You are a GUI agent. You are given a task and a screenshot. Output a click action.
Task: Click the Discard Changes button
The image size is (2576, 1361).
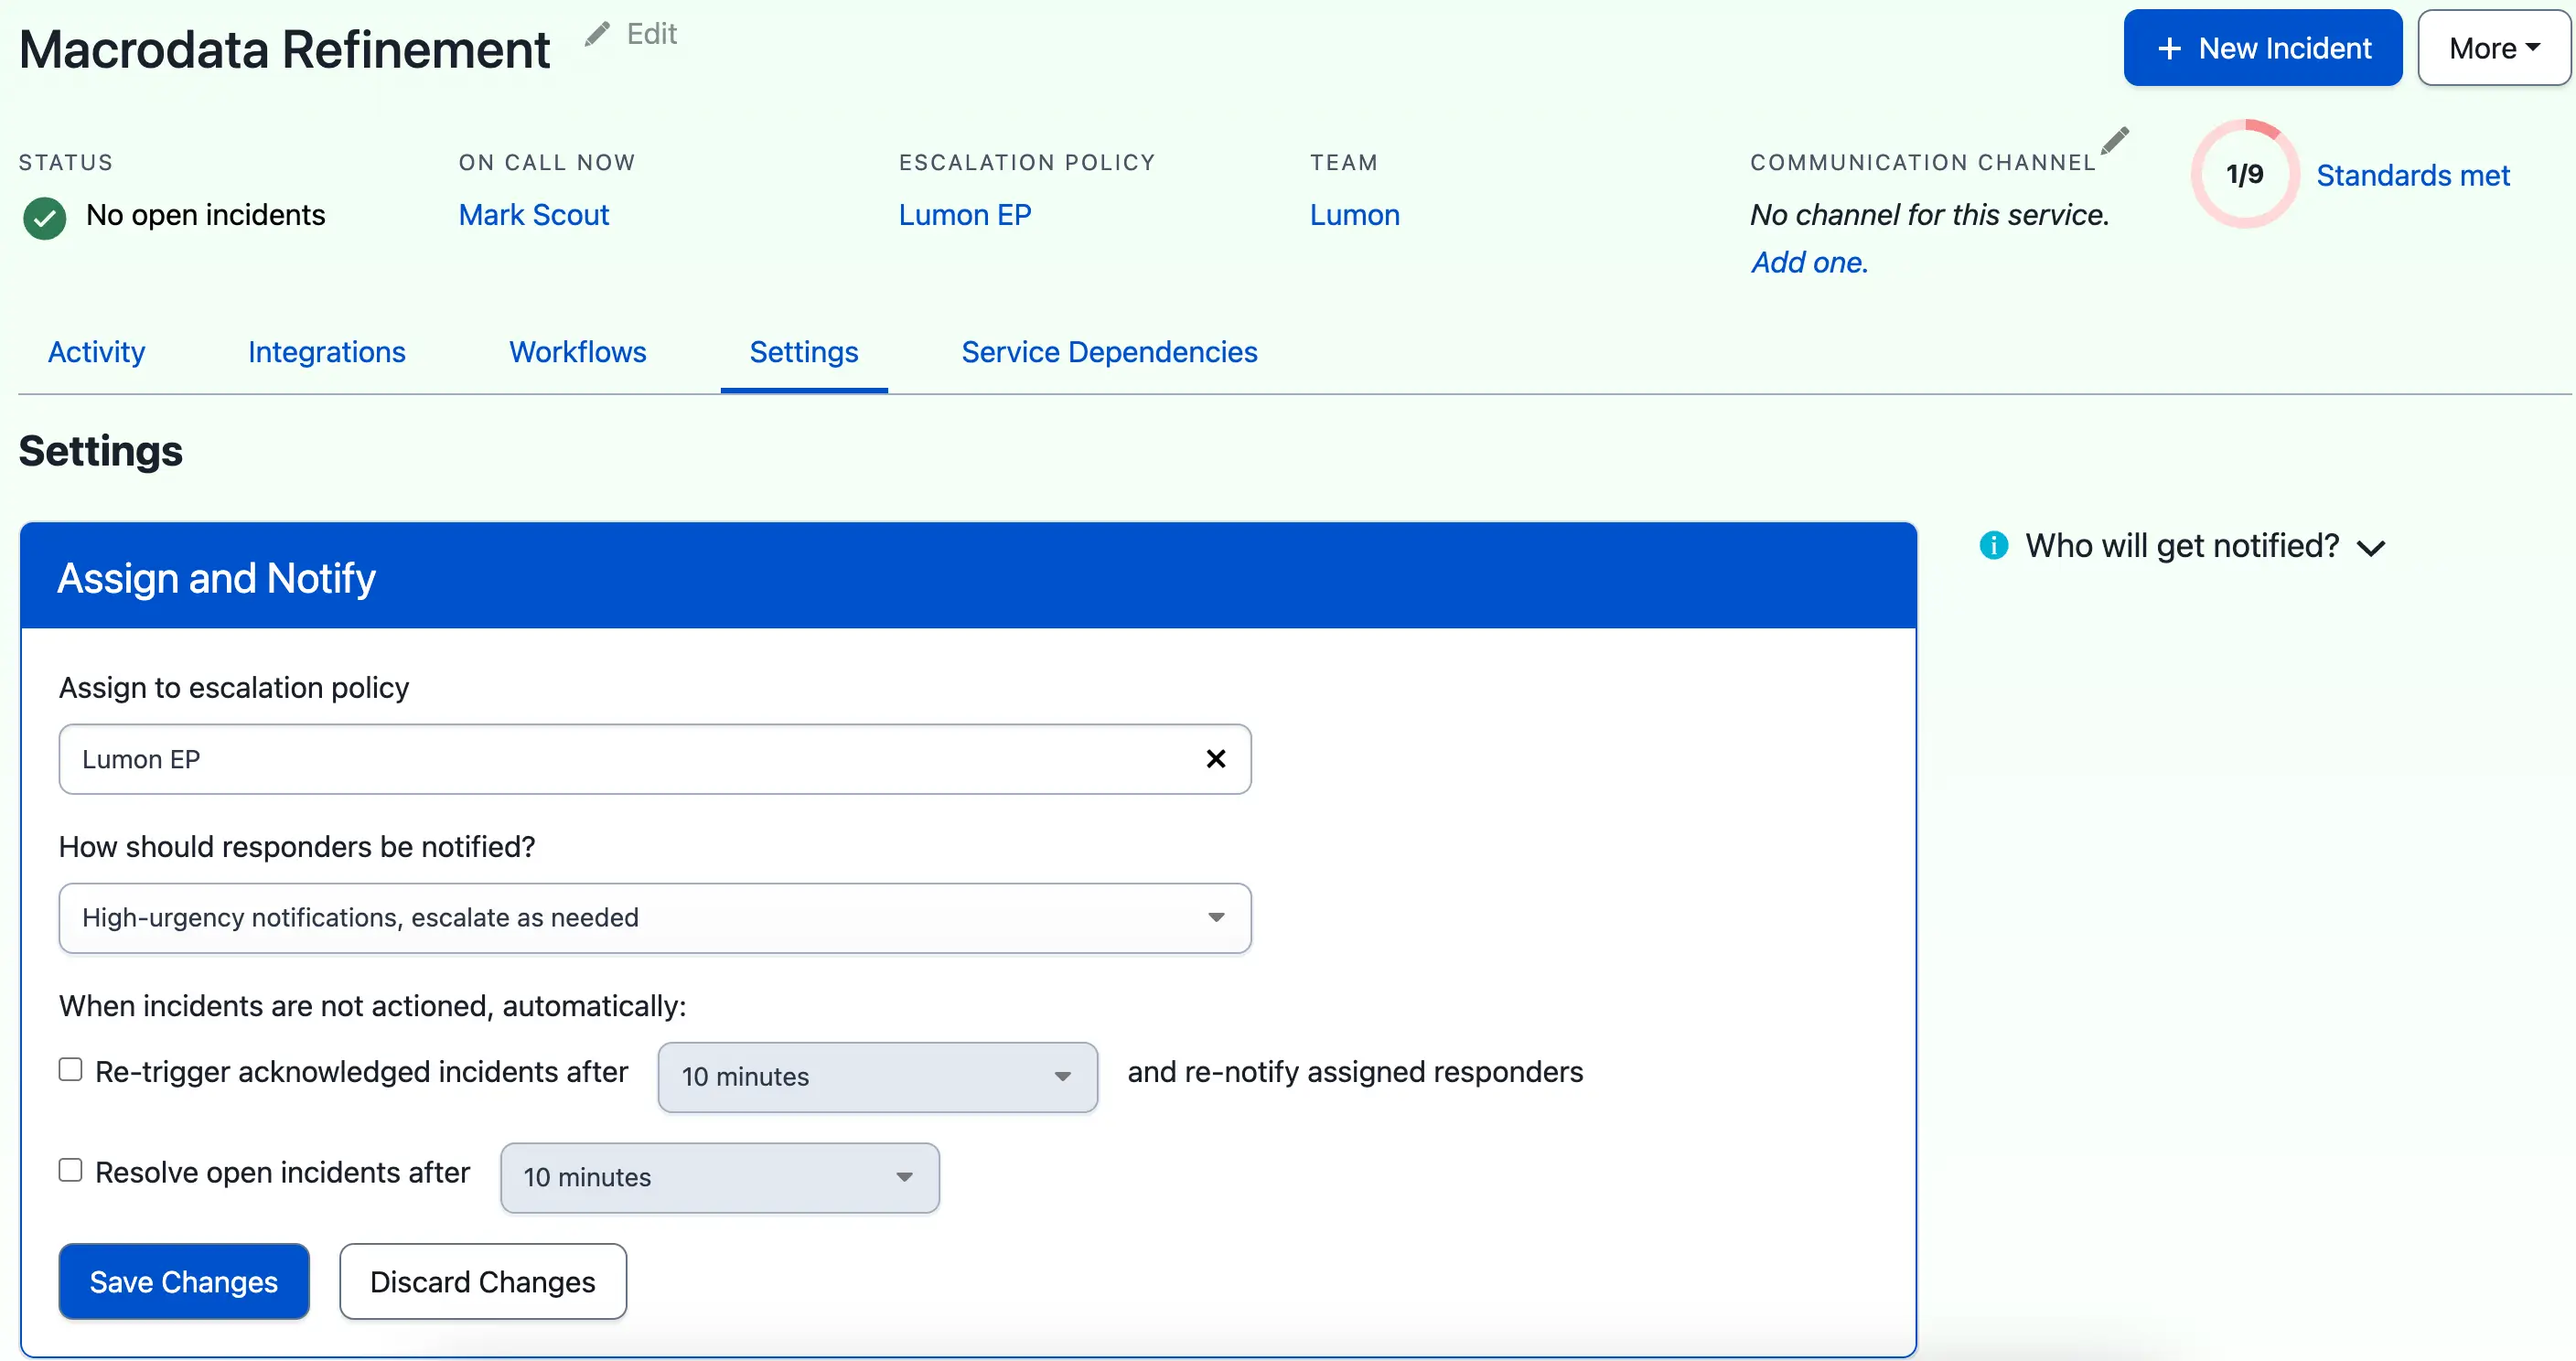point(482,1281)
